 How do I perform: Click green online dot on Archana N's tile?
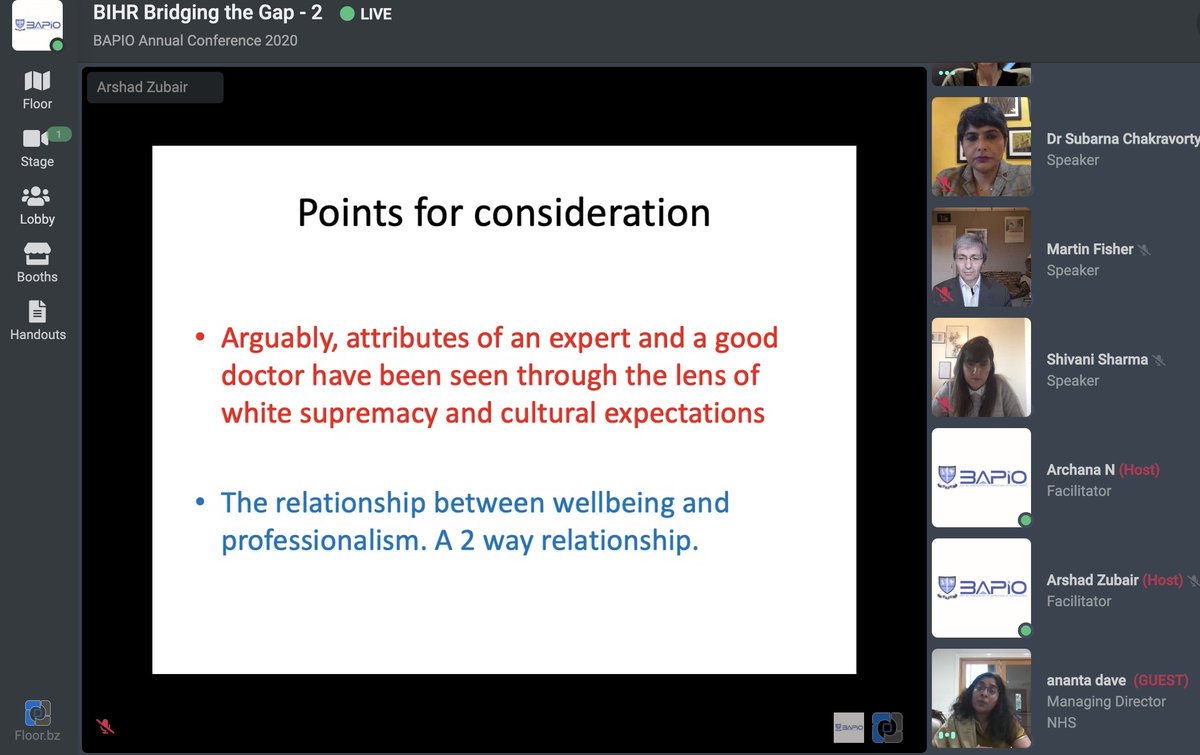tap(1024, 520)
